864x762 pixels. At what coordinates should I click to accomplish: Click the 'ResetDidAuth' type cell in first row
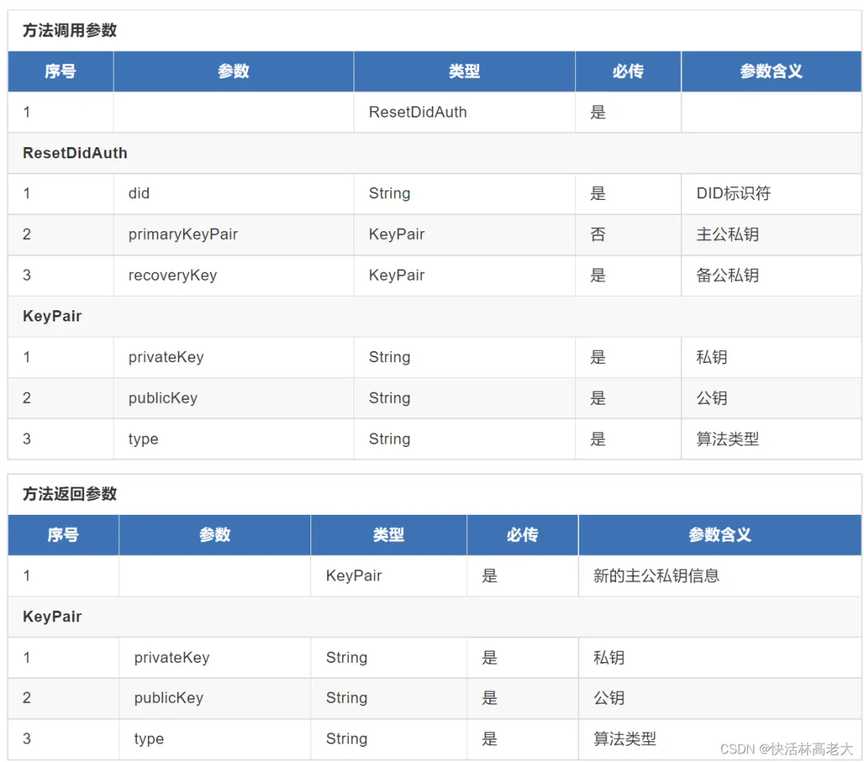pos(418,112)
